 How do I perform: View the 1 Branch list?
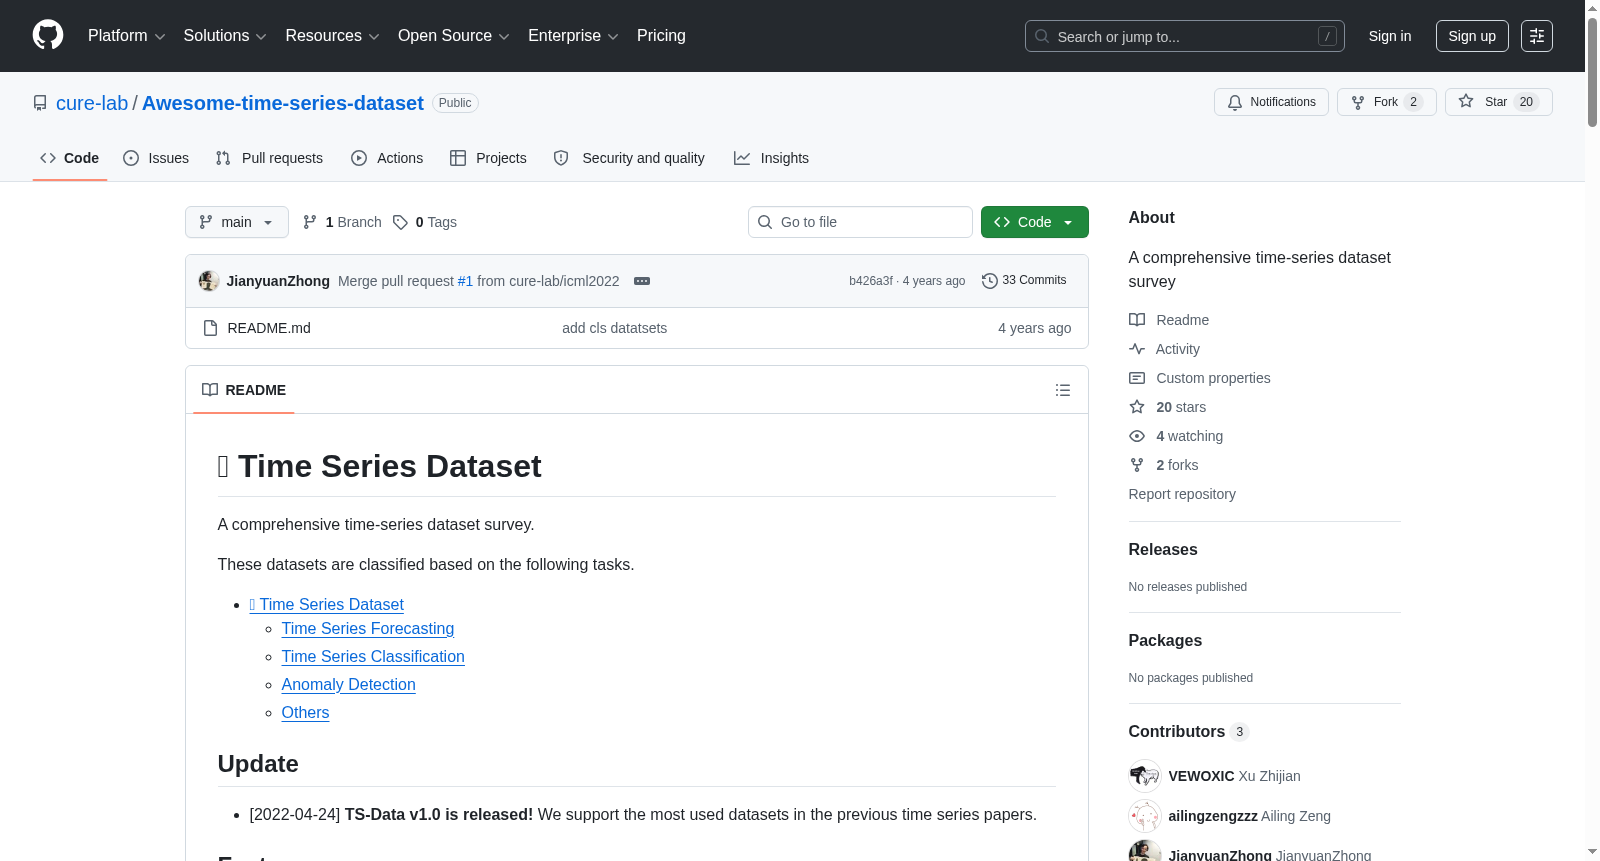point(342,222)
